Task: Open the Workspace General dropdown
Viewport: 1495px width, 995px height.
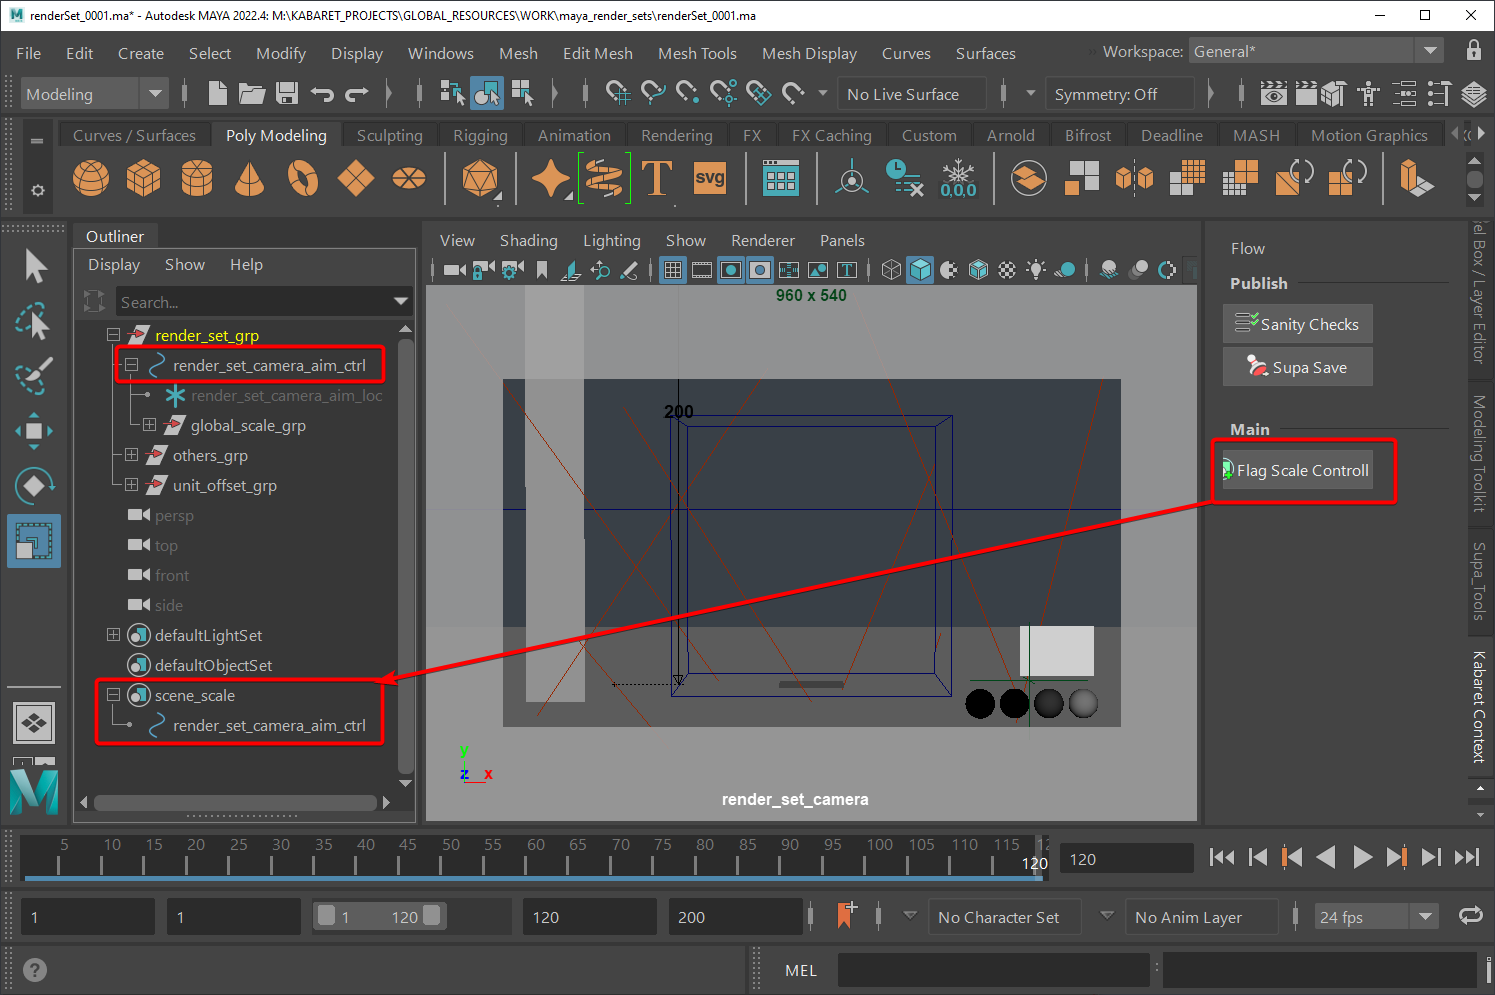Action: 1315,51
